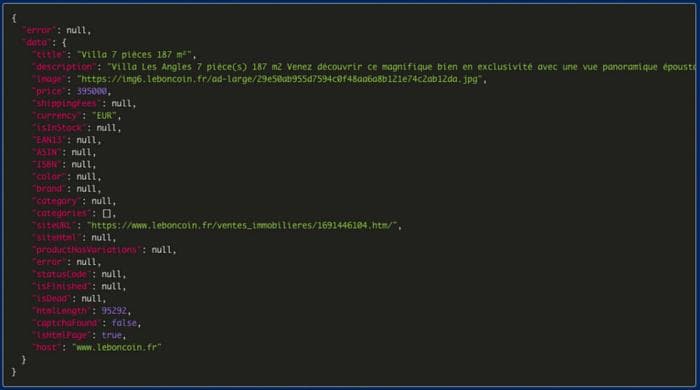Click the "EAN13" key
The image size is (700, 390).
click(x=49, y=140)
